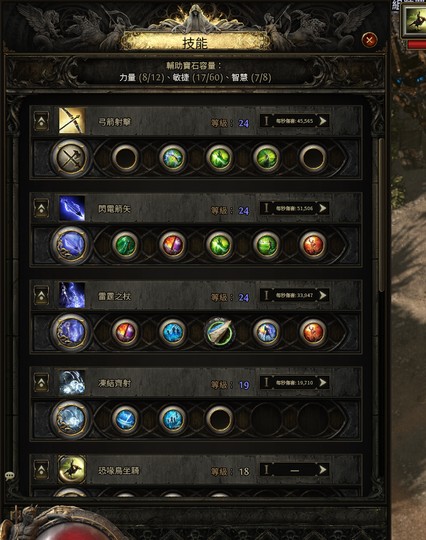Viewport: 426px width, 540px height.
Task: Expand damage details arrow for 雷霆之杖
Action: [x=323, y=295]
